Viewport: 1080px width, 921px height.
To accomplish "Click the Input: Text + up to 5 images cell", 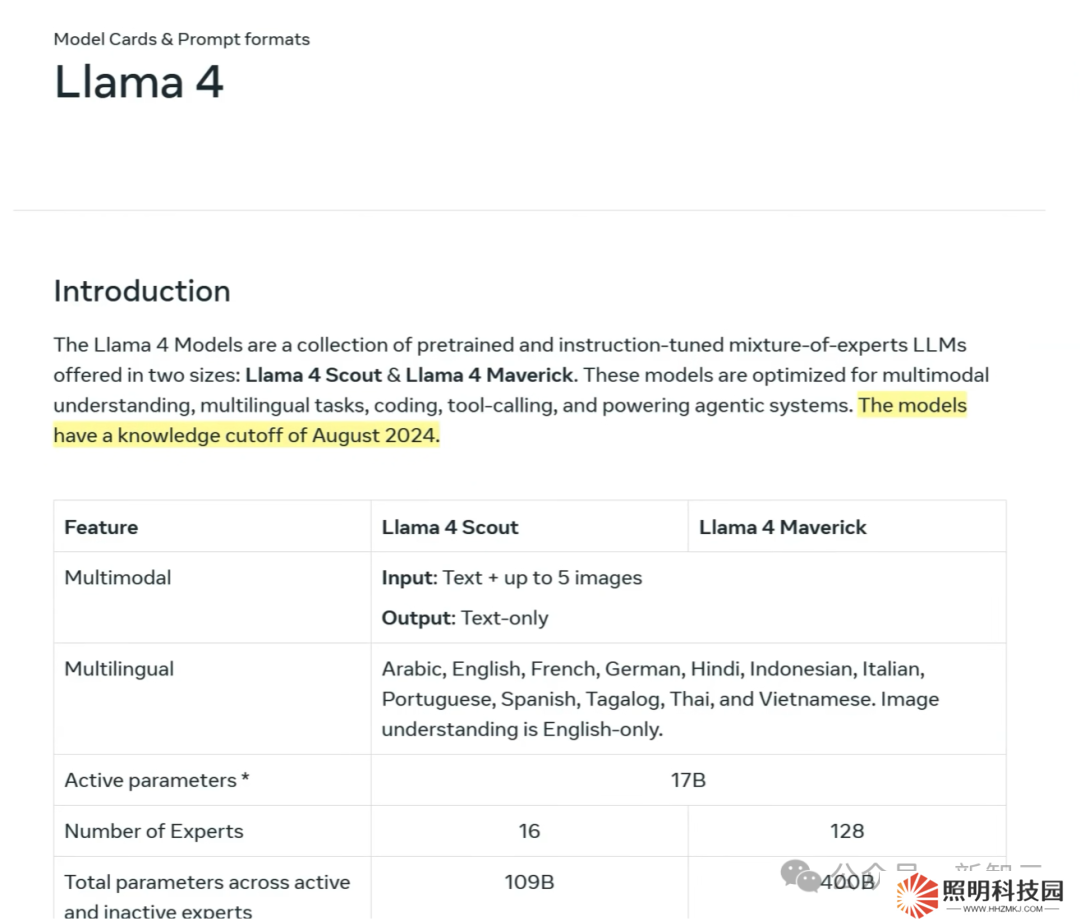I will tap(512, 577).
